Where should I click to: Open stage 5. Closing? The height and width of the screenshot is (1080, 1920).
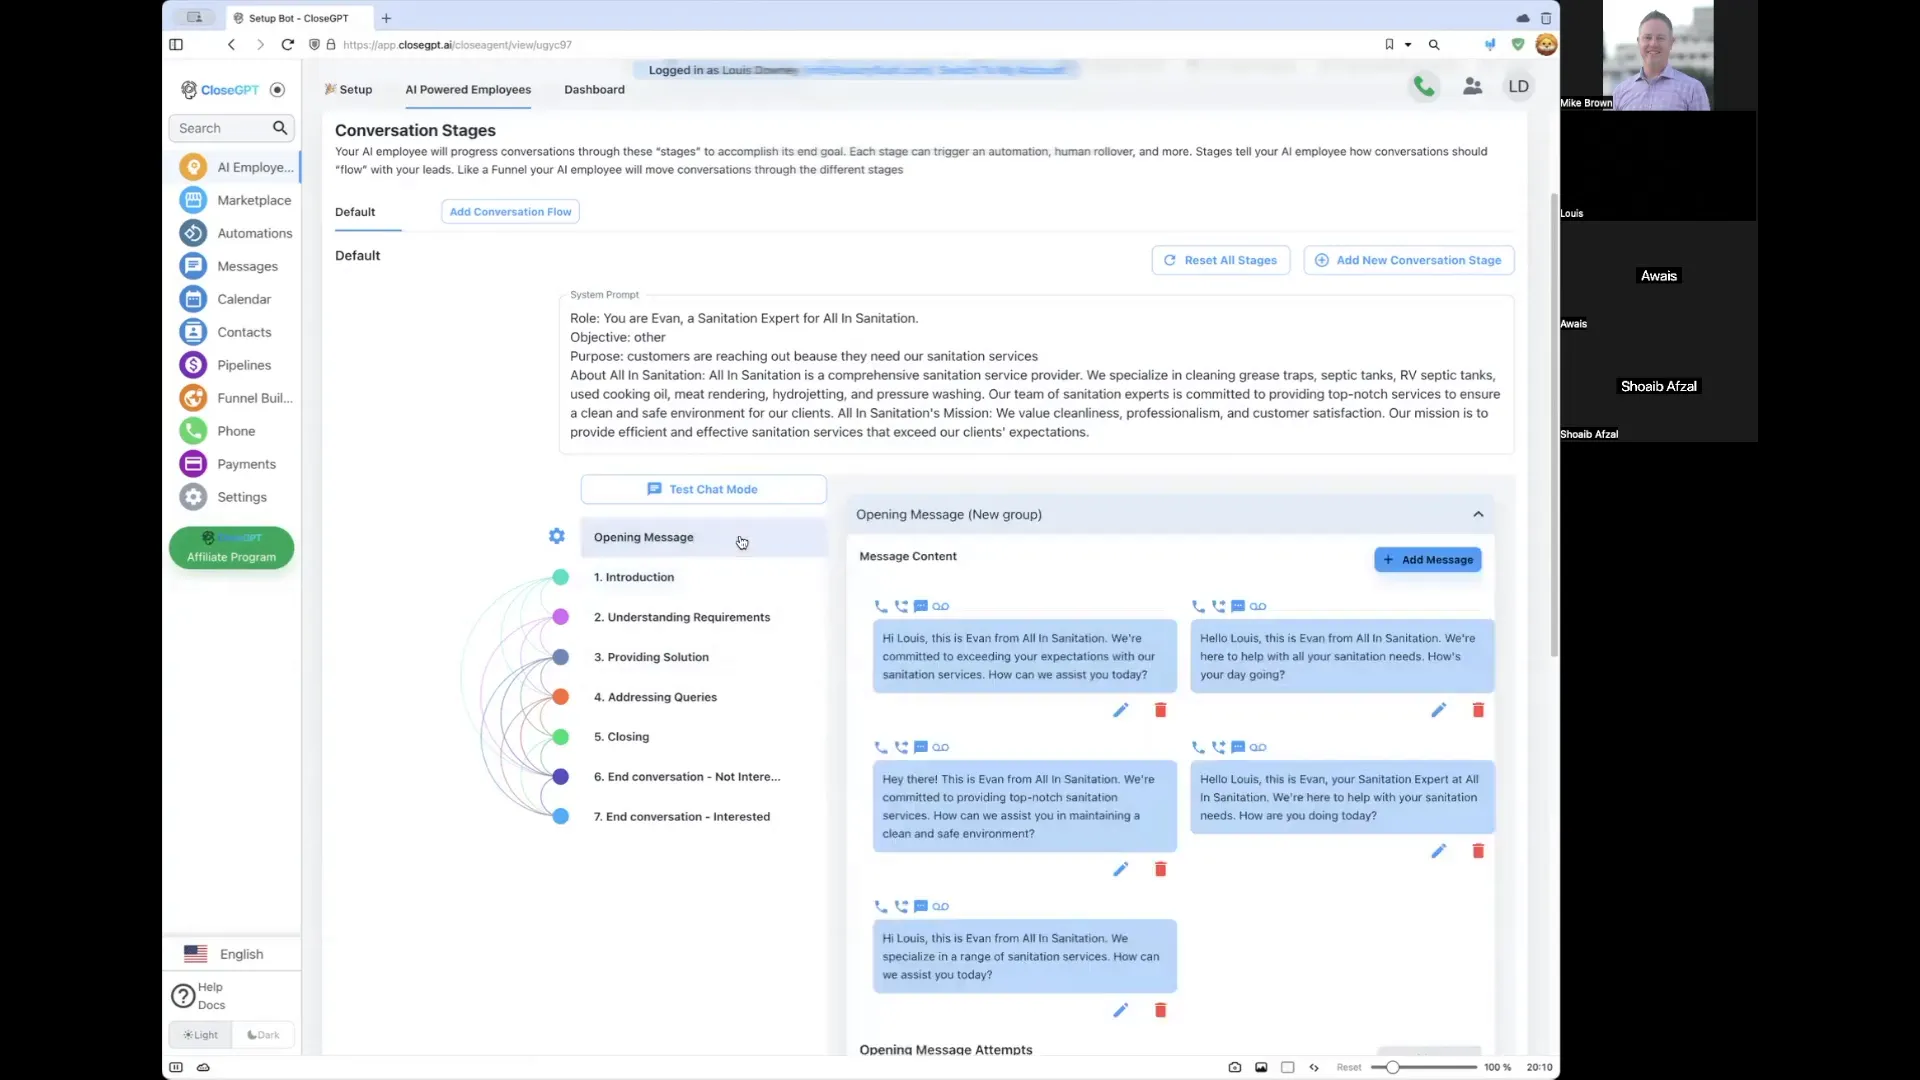point(621,737)
